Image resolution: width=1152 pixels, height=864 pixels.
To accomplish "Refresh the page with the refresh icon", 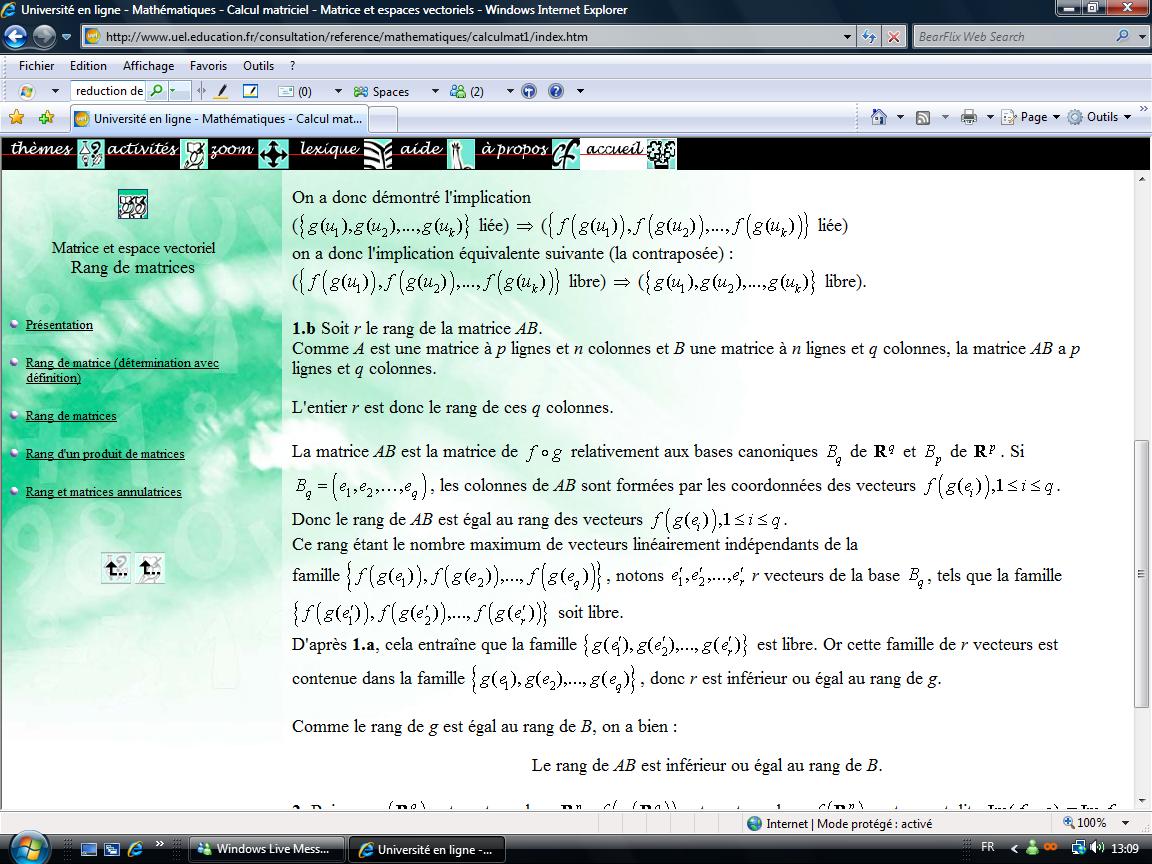I will tap(869, 37).
